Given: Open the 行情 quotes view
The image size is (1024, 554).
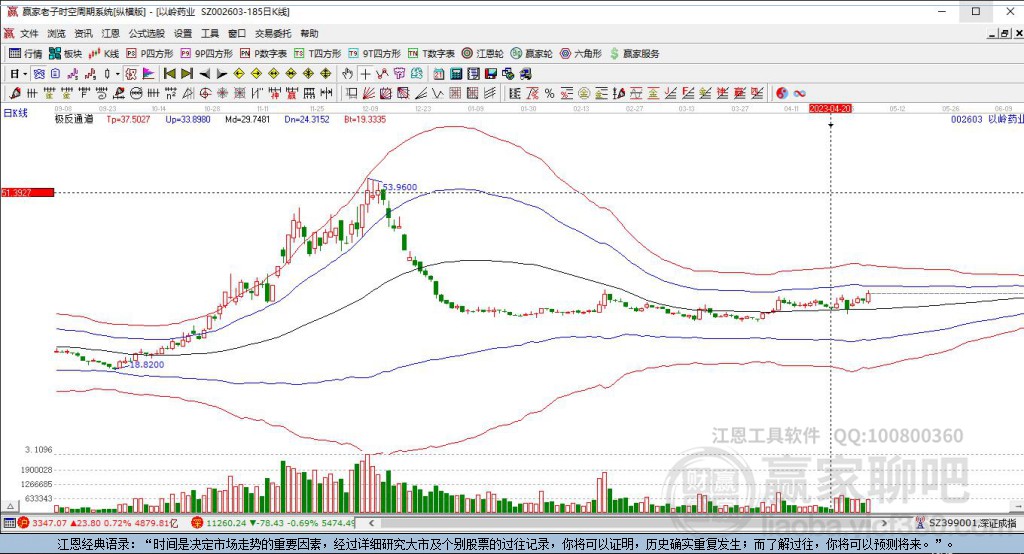Looking at the screenshot, I should click(25, 54).
